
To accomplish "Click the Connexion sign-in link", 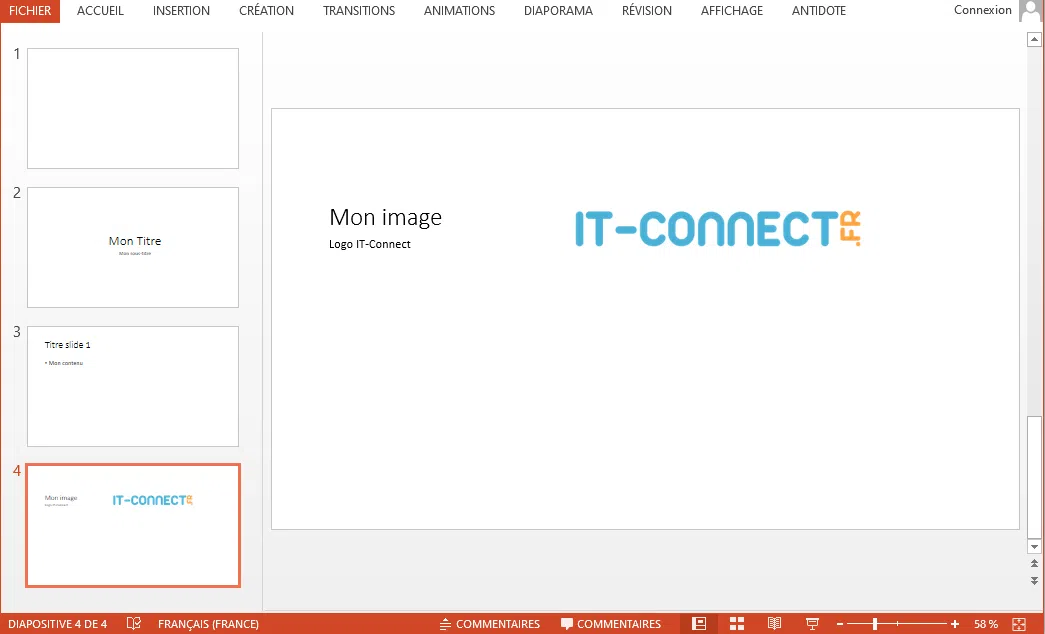I will (982, 10).
